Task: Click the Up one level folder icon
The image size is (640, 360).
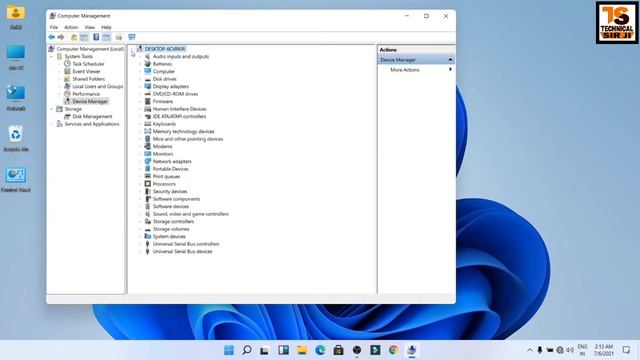Action: coord(74,37)
